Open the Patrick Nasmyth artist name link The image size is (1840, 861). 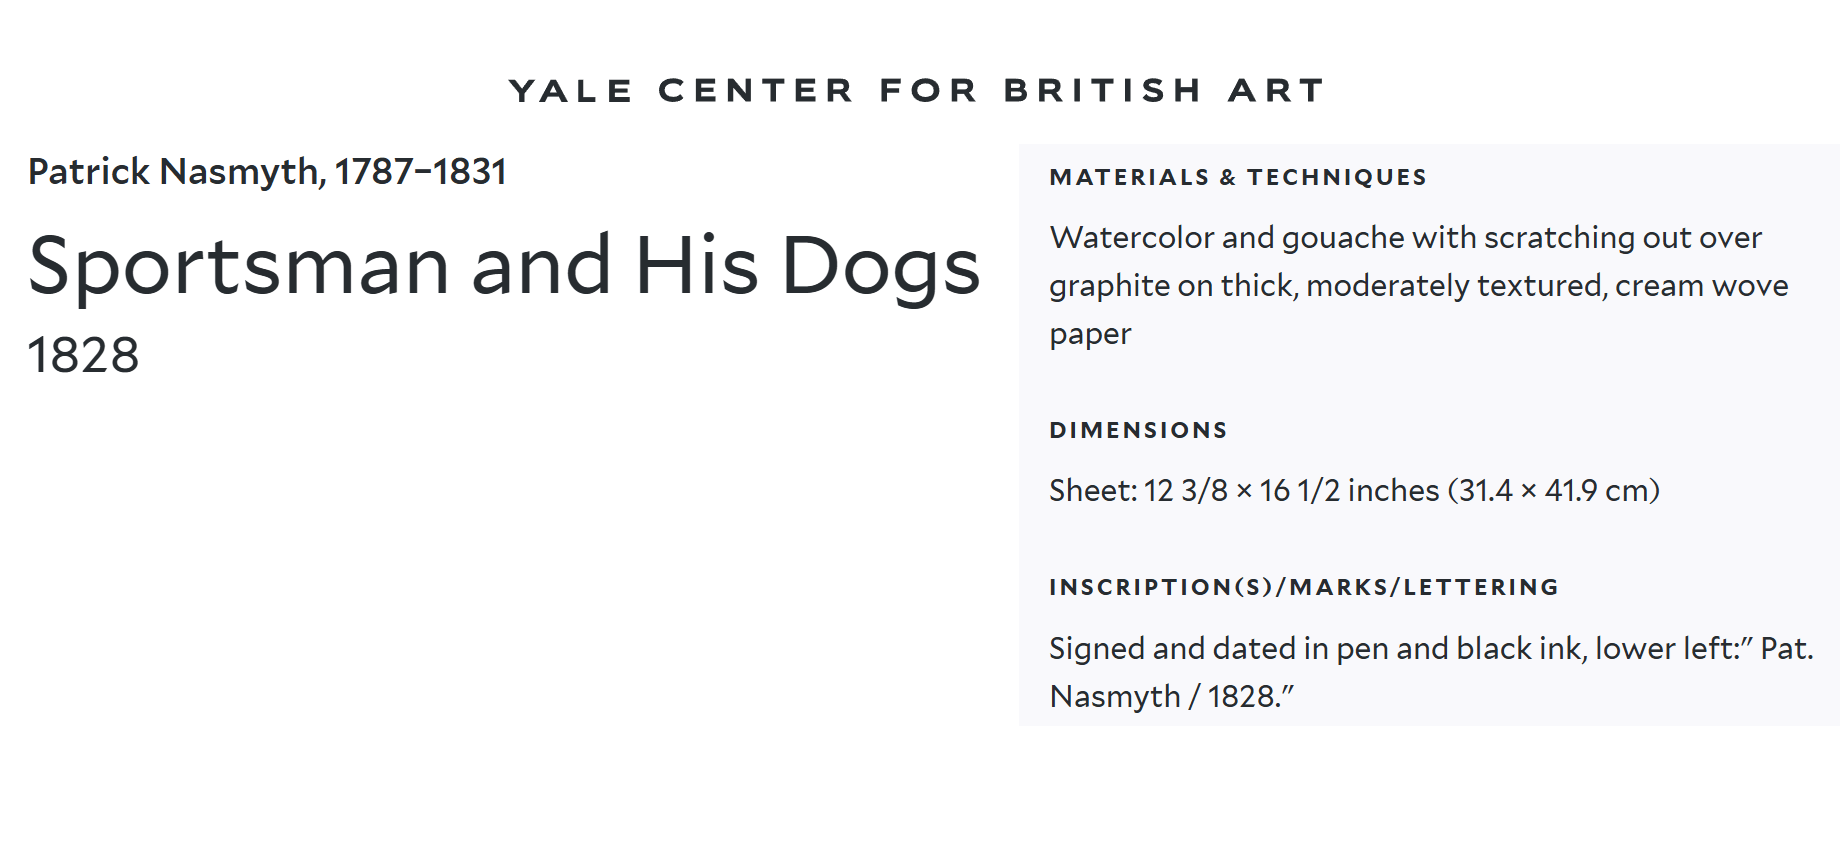173,172
